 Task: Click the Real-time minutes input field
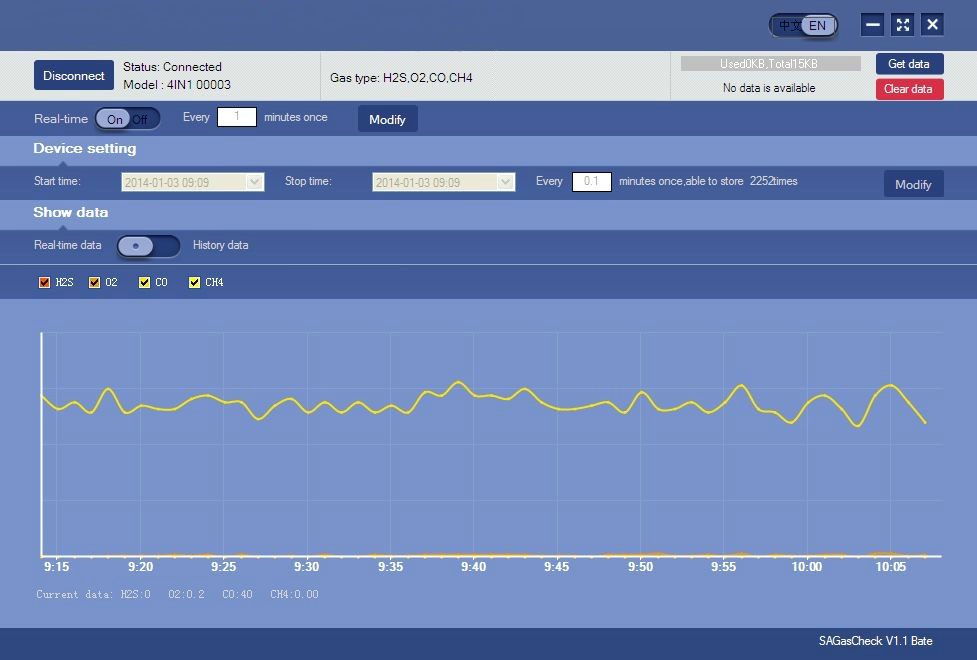237,117
